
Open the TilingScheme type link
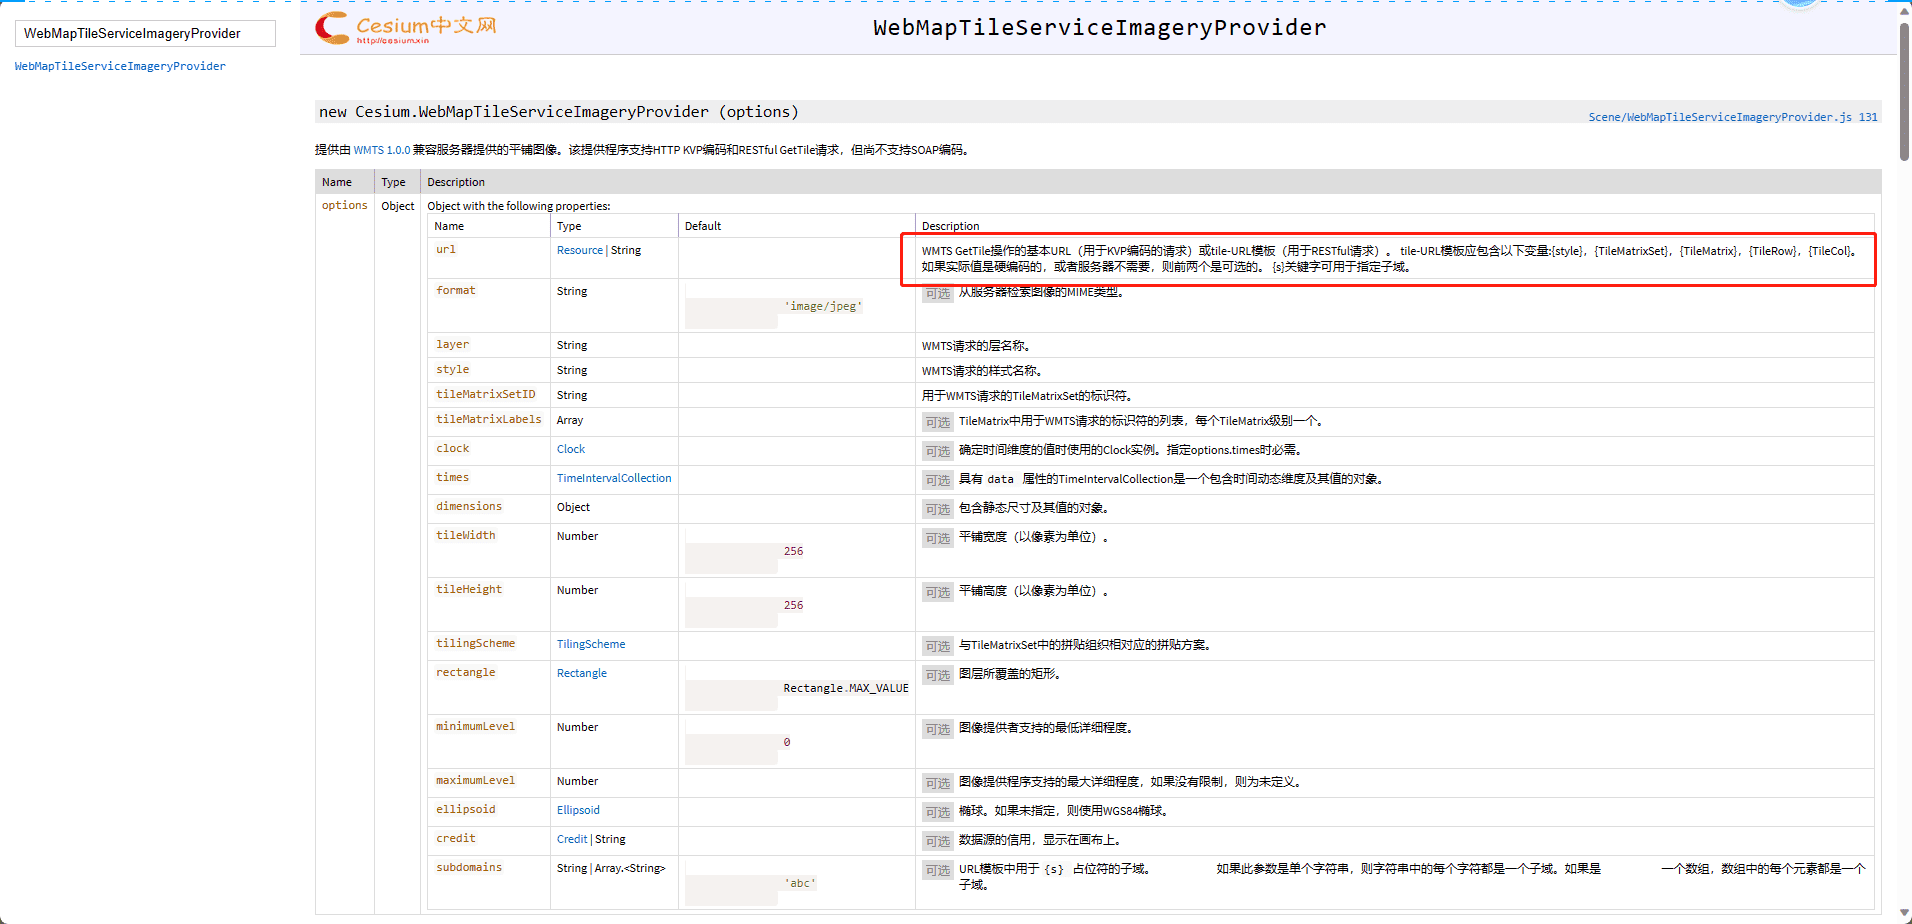591,644
